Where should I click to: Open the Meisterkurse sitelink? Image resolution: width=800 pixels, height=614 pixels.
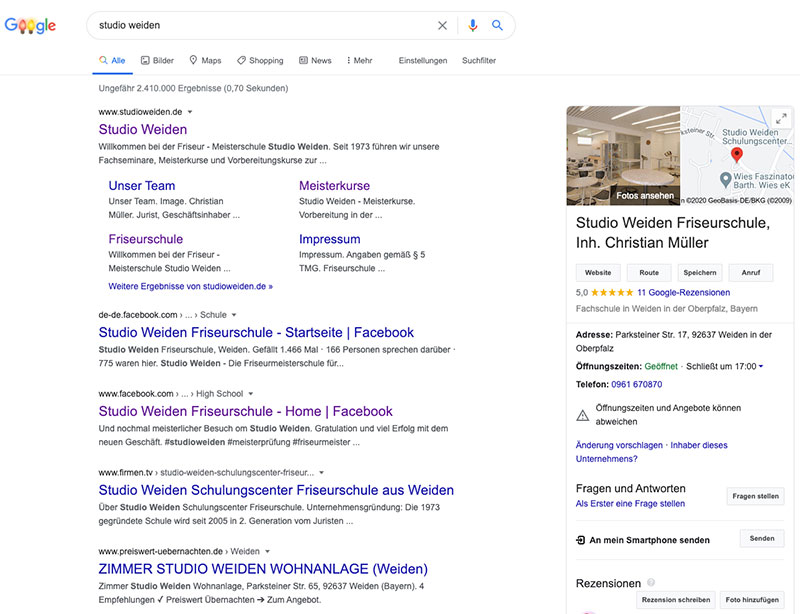pyautogui.click(x=334, y=186)
